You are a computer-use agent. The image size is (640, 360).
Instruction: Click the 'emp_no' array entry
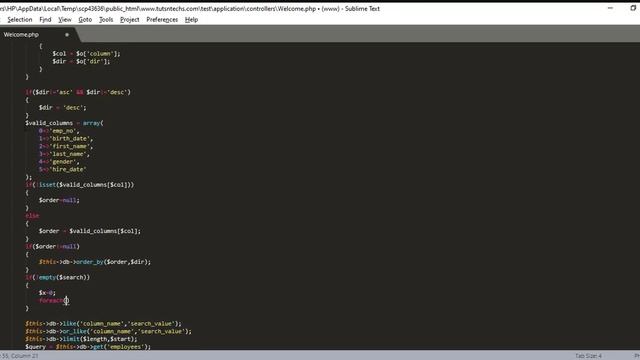(x=59, y=131)
